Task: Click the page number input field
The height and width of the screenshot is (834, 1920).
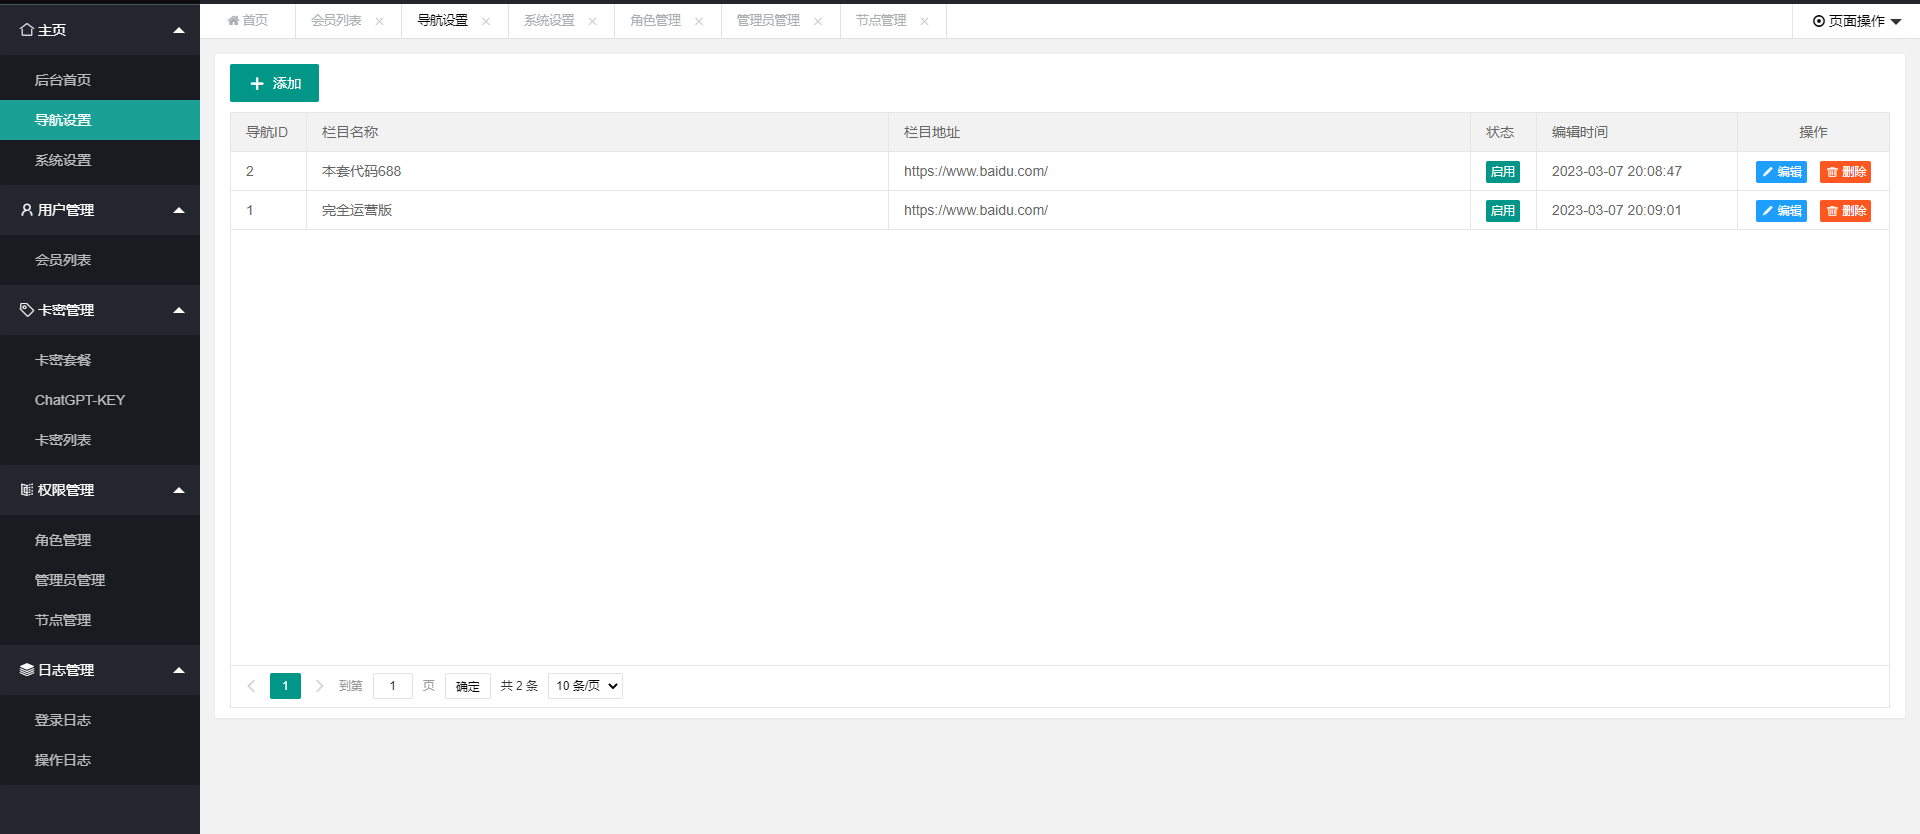Action: [x=393, y=686]
